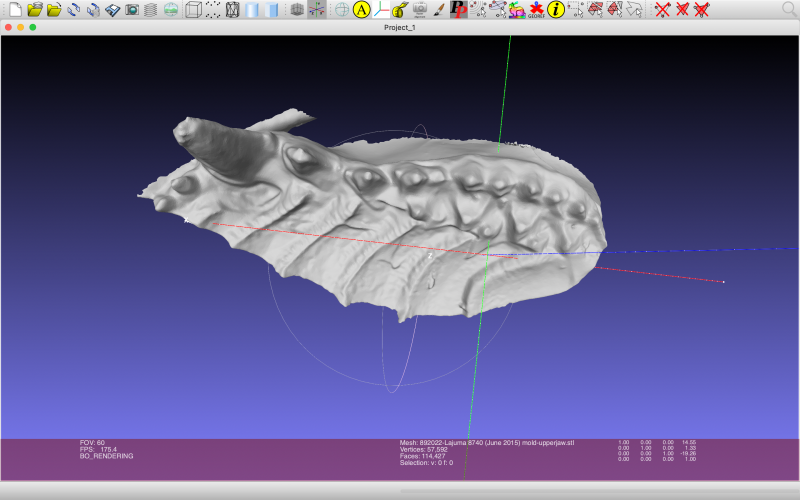The image size is (800, 500).
Task: Click the teapot icon in toolbar
Action: [x=400, y=10]
